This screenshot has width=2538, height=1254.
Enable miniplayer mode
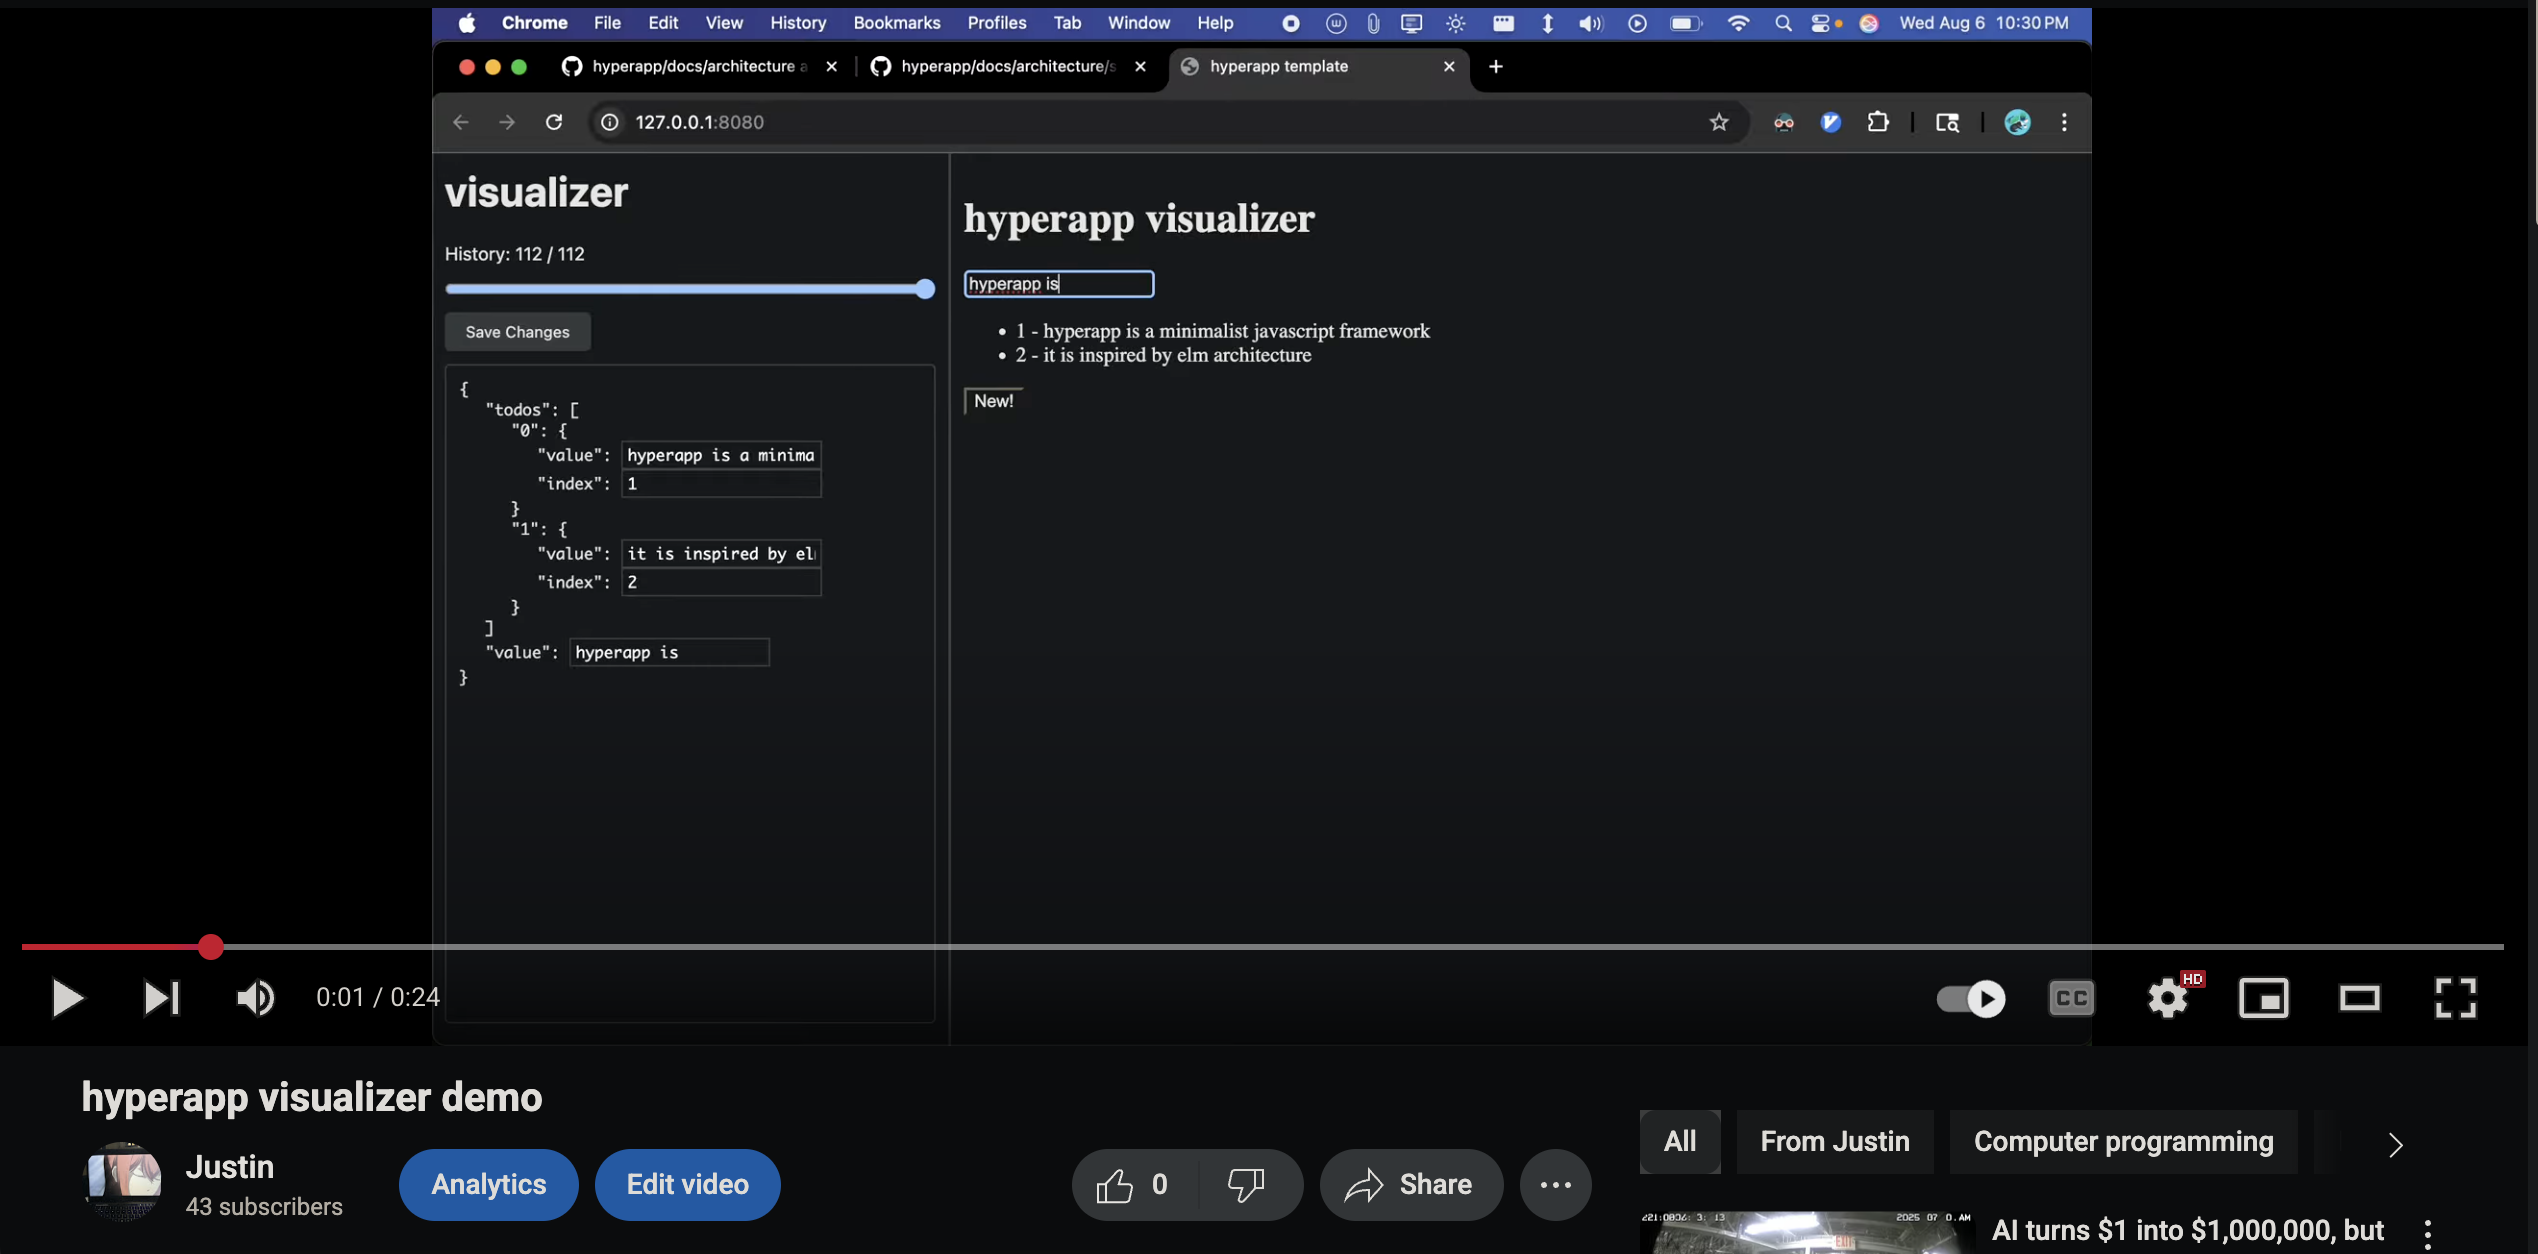tap(2263, 997)
